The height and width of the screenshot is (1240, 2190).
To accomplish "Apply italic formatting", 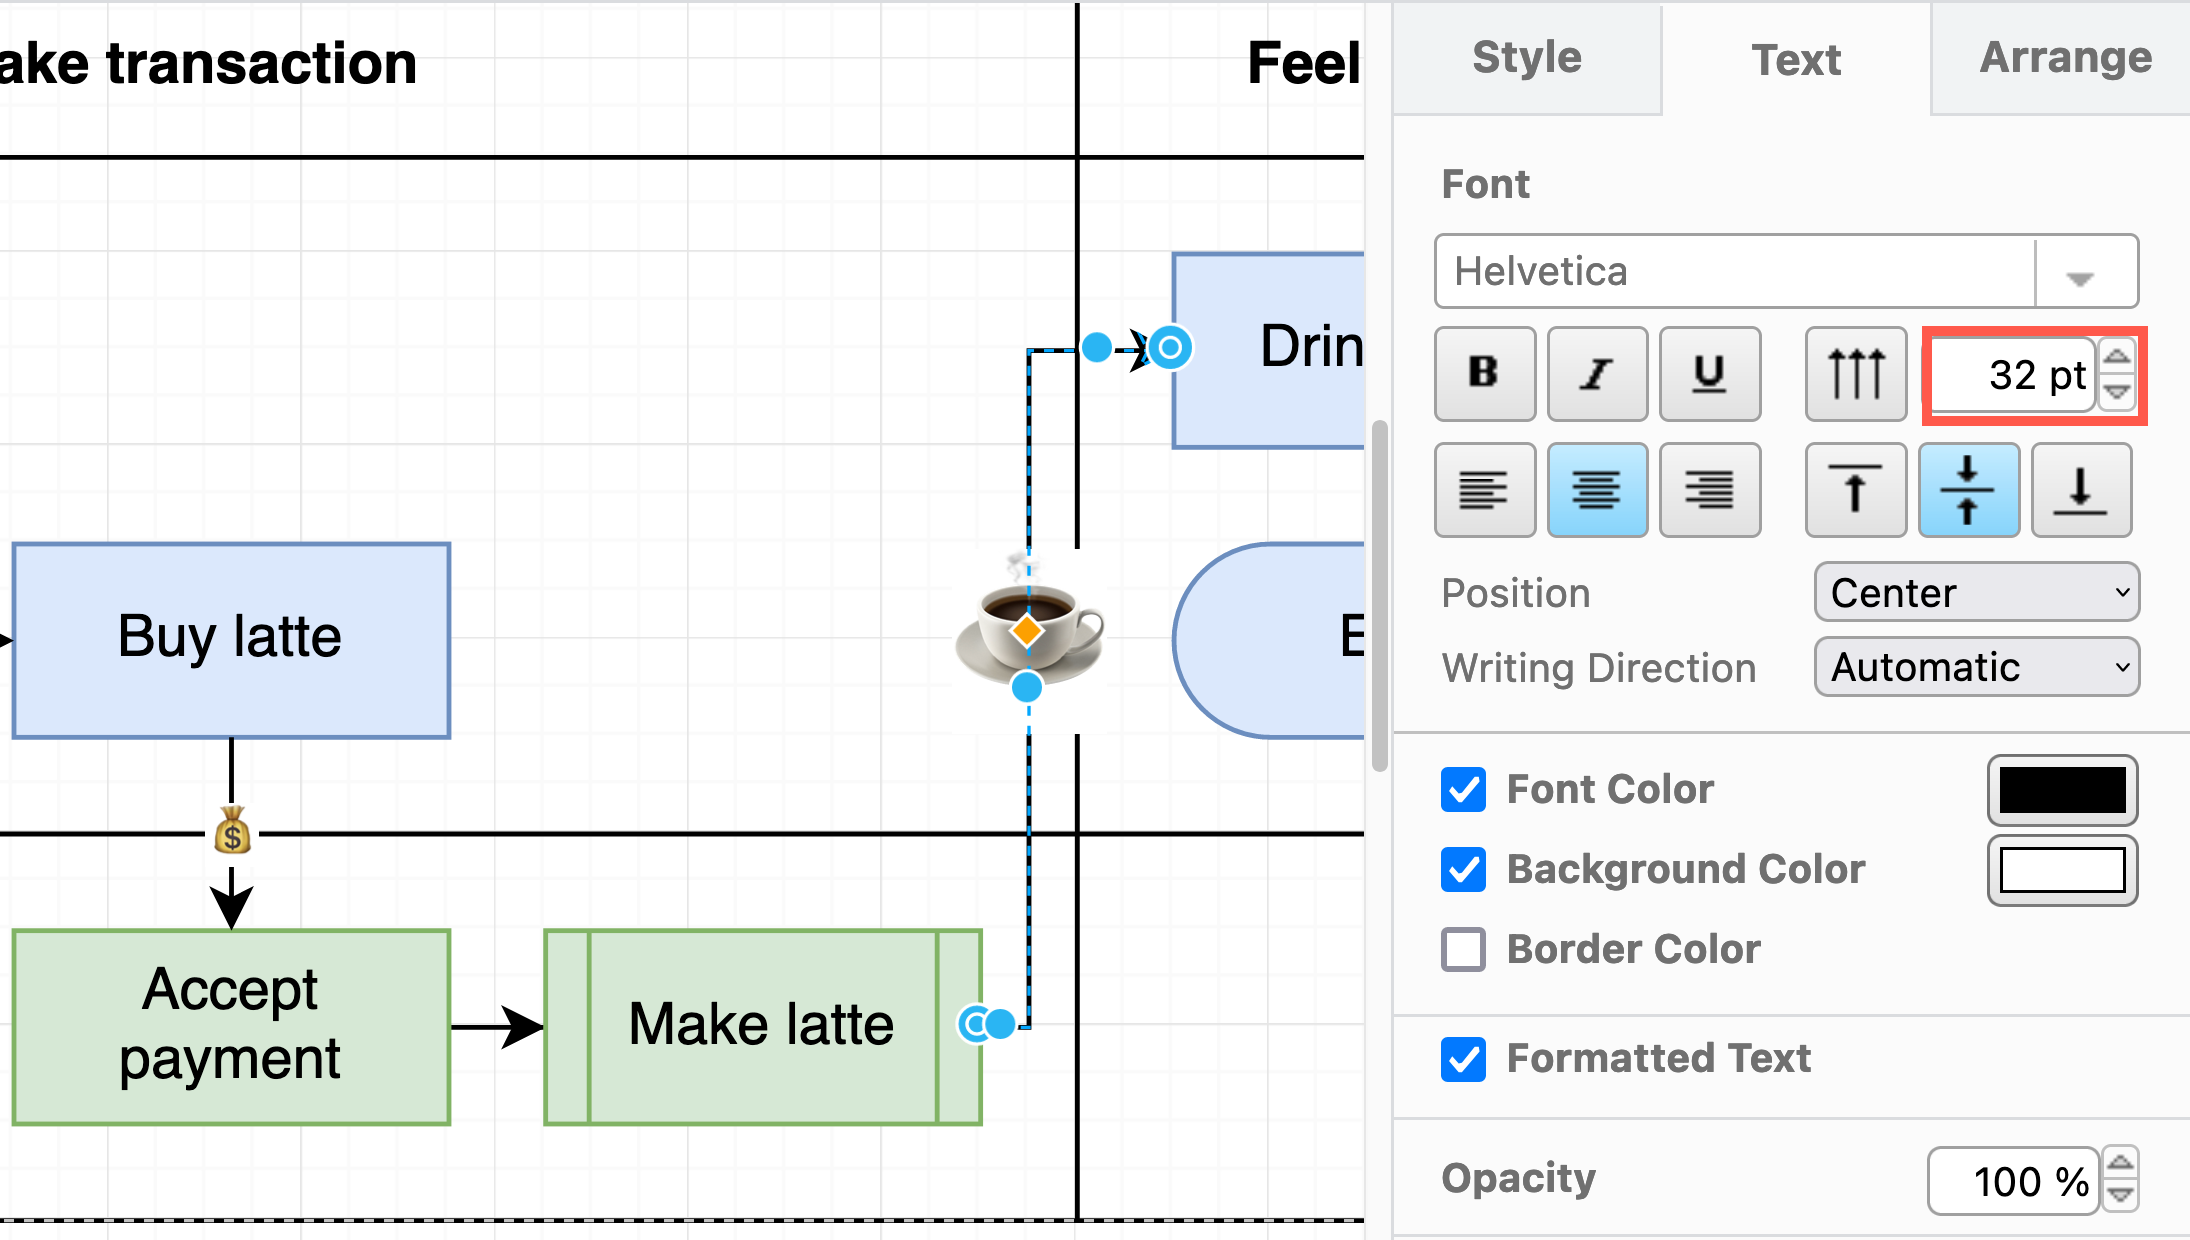I will pyautogui.click(x=1597, y=373).
